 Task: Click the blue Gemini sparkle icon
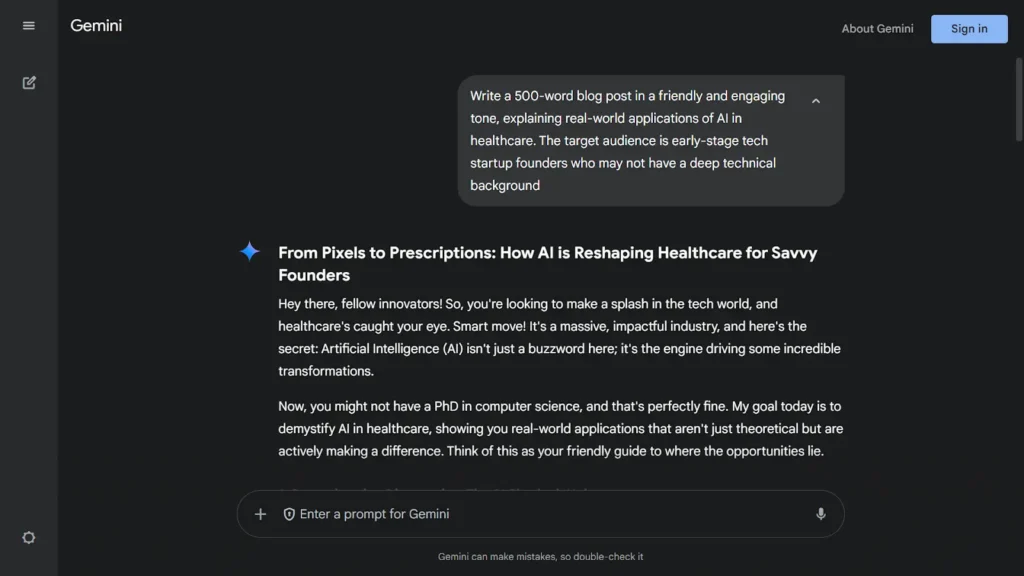(249, 251)
